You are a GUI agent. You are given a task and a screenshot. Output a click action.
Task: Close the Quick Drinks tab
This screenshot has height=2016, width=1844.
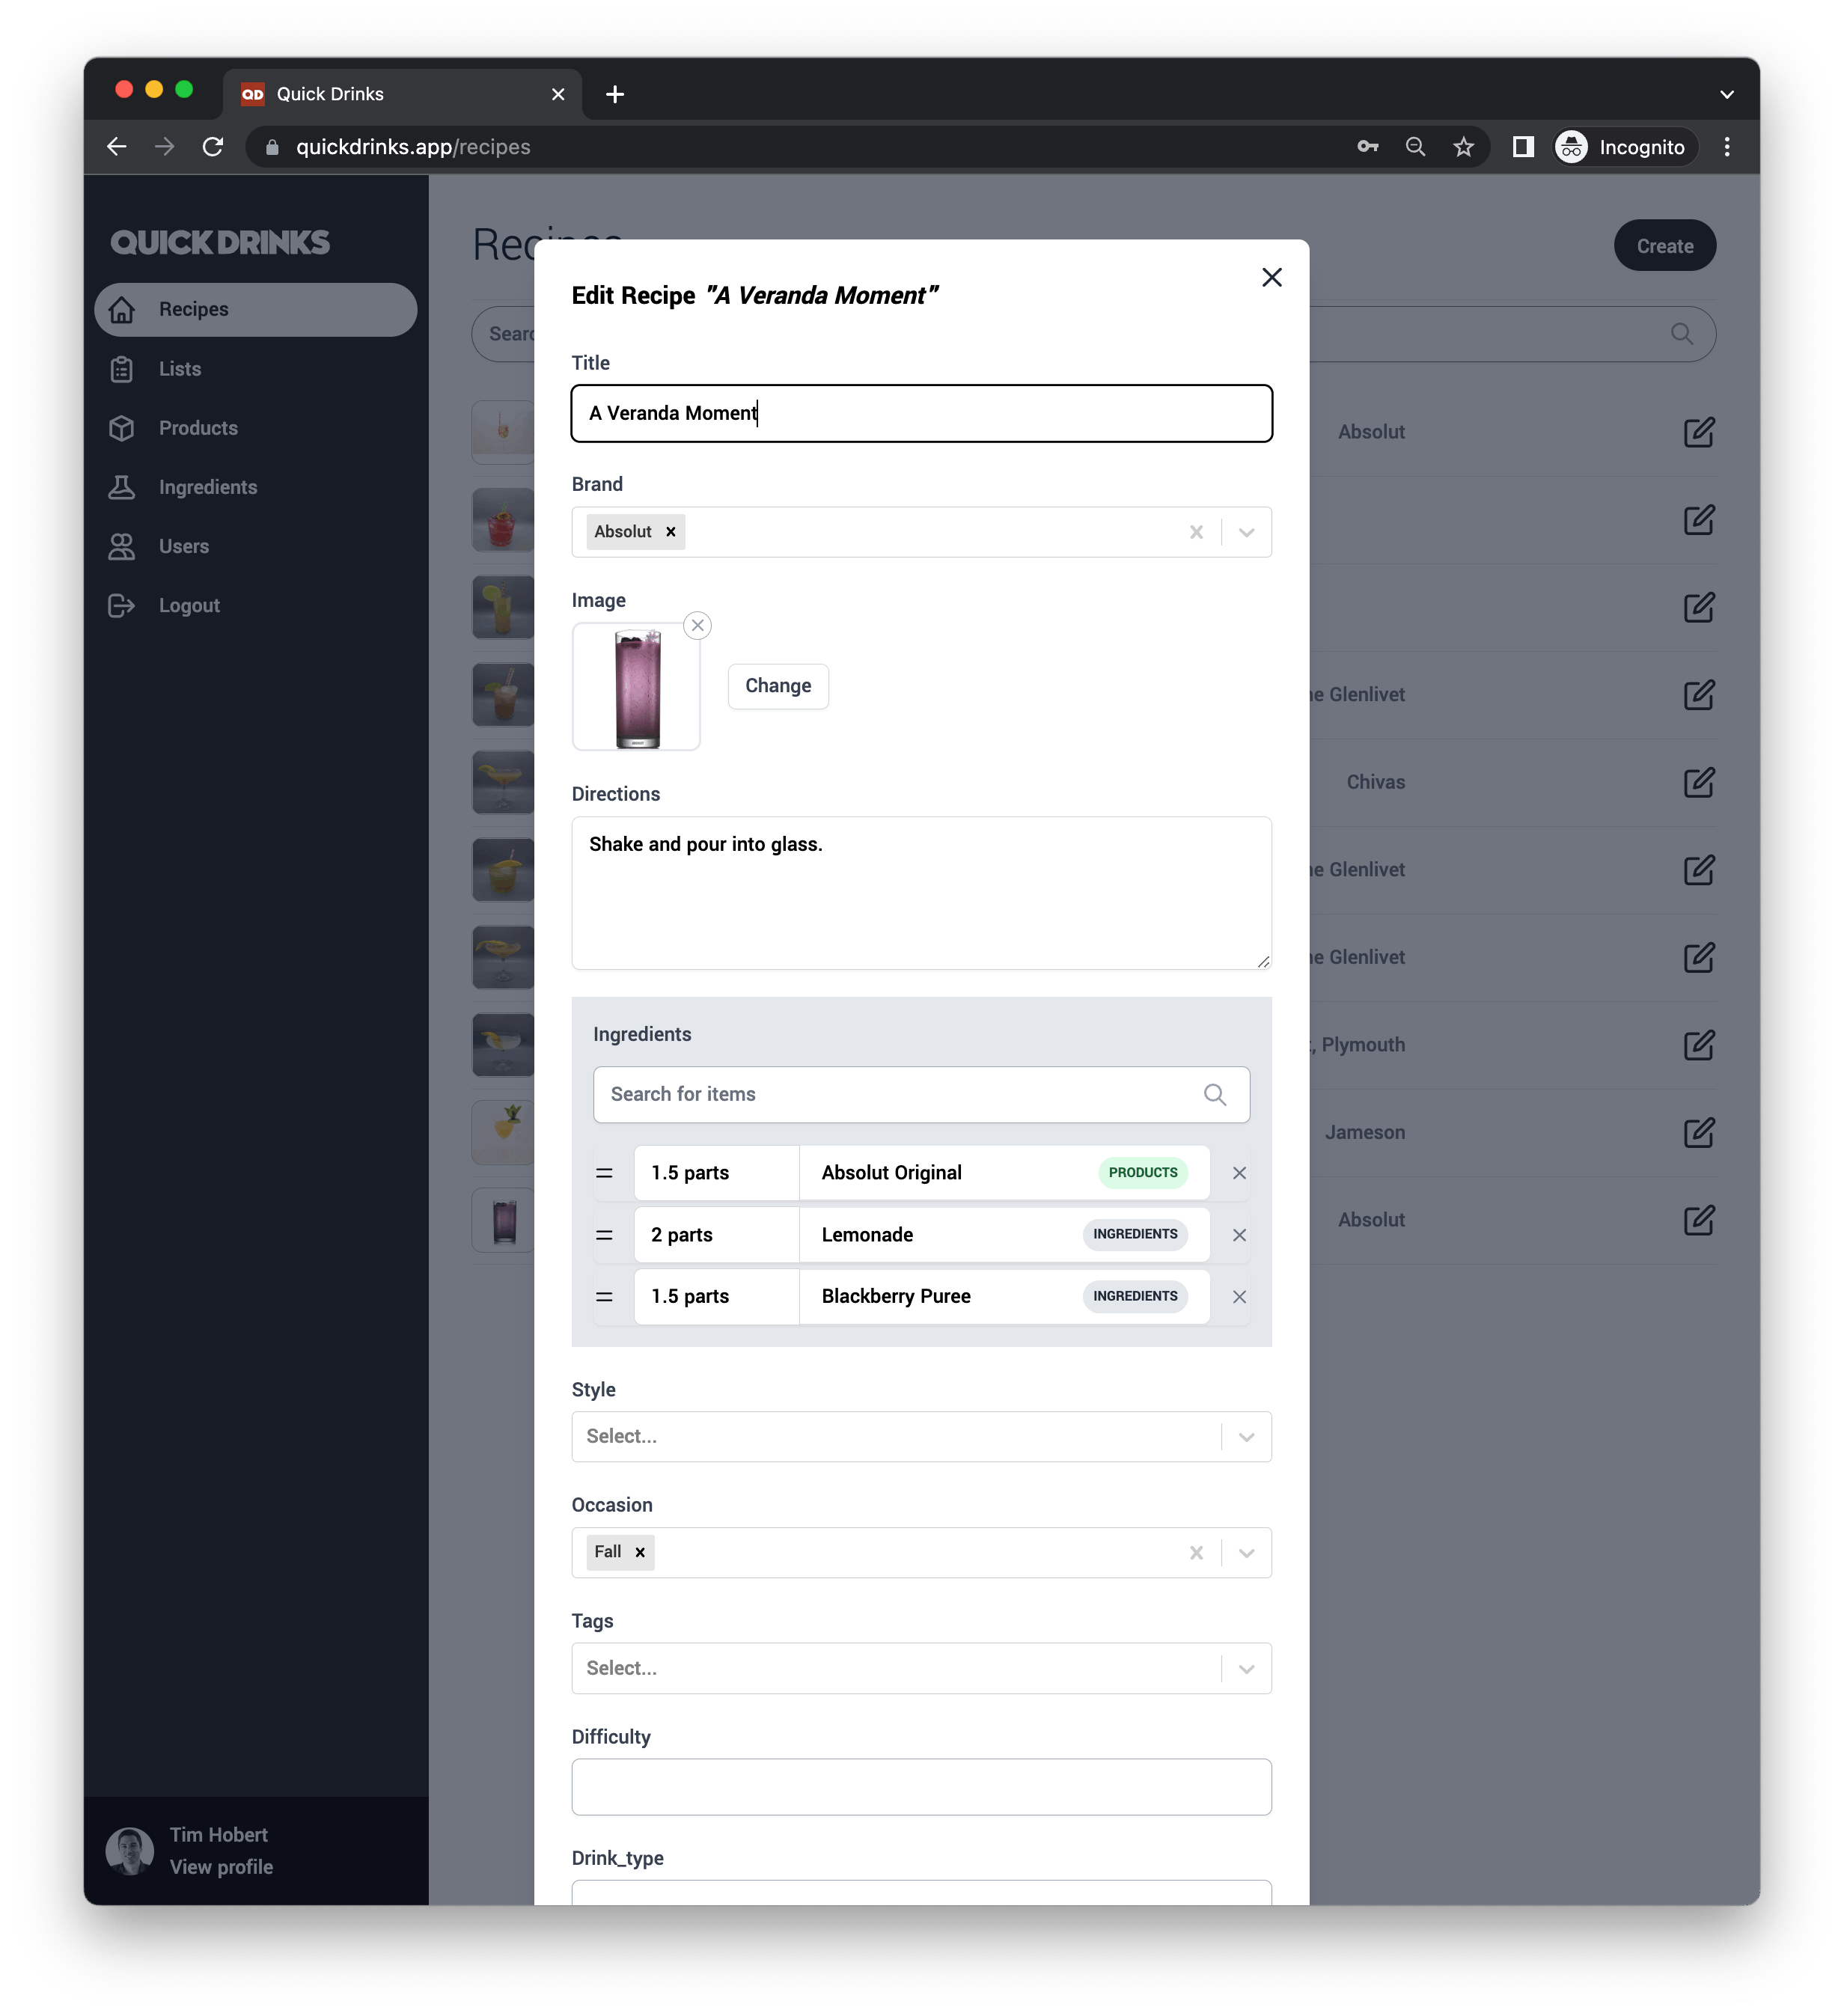point(558,94)
